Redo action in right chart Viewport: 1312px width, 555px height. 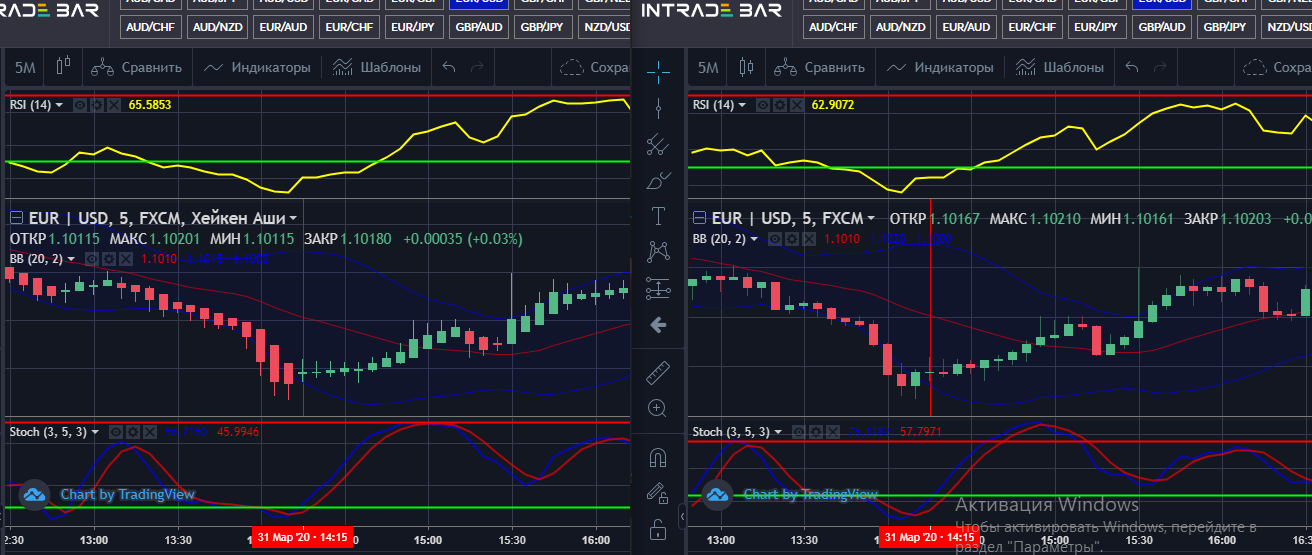1160,68
